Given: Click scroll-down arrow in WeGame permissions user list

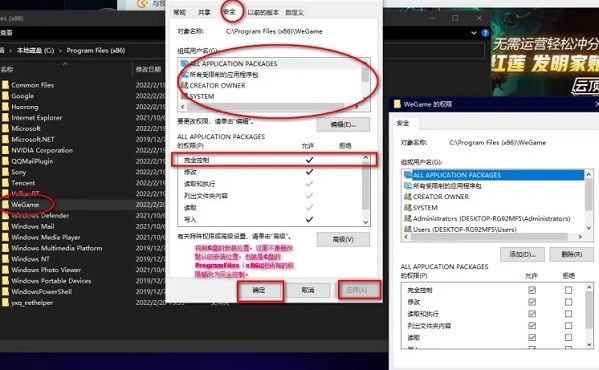Looking at the screenshot, I should 589,228.
